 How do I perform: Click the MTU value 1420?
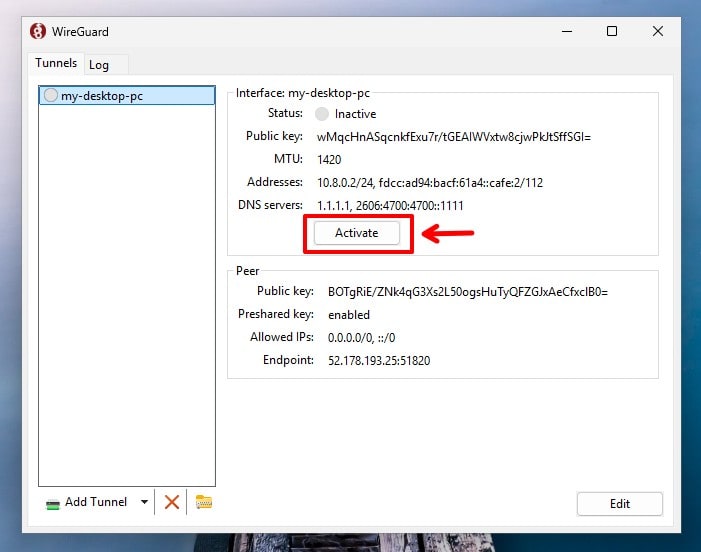(x=329, y=160)
